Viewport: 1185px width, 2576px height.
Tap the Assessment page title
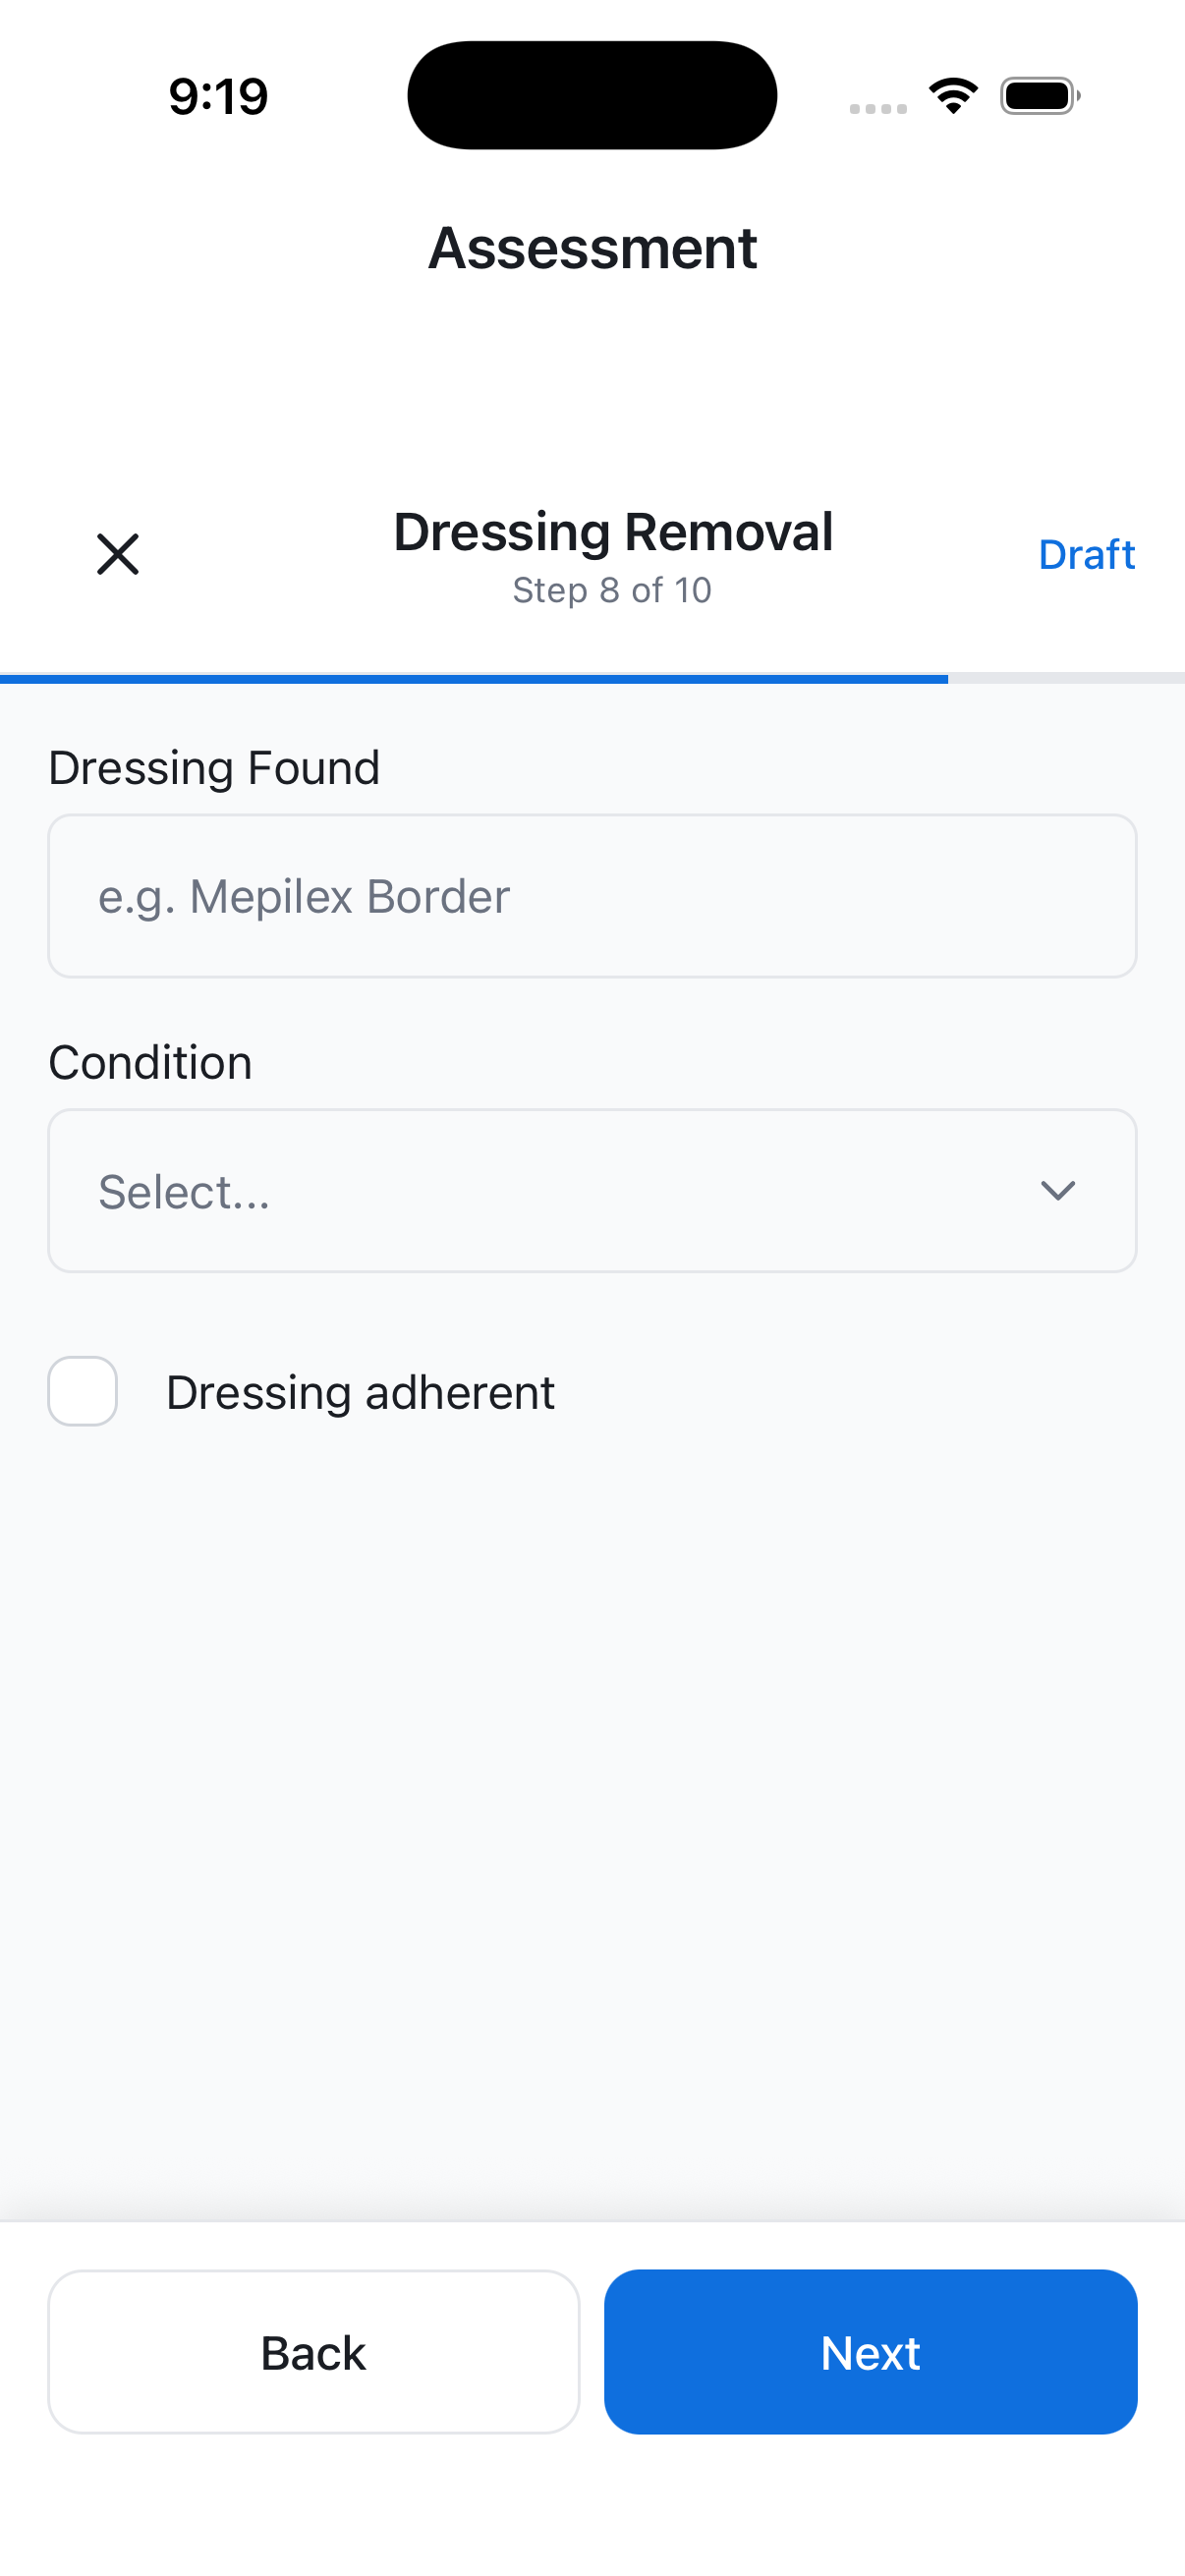pos(592,248)
